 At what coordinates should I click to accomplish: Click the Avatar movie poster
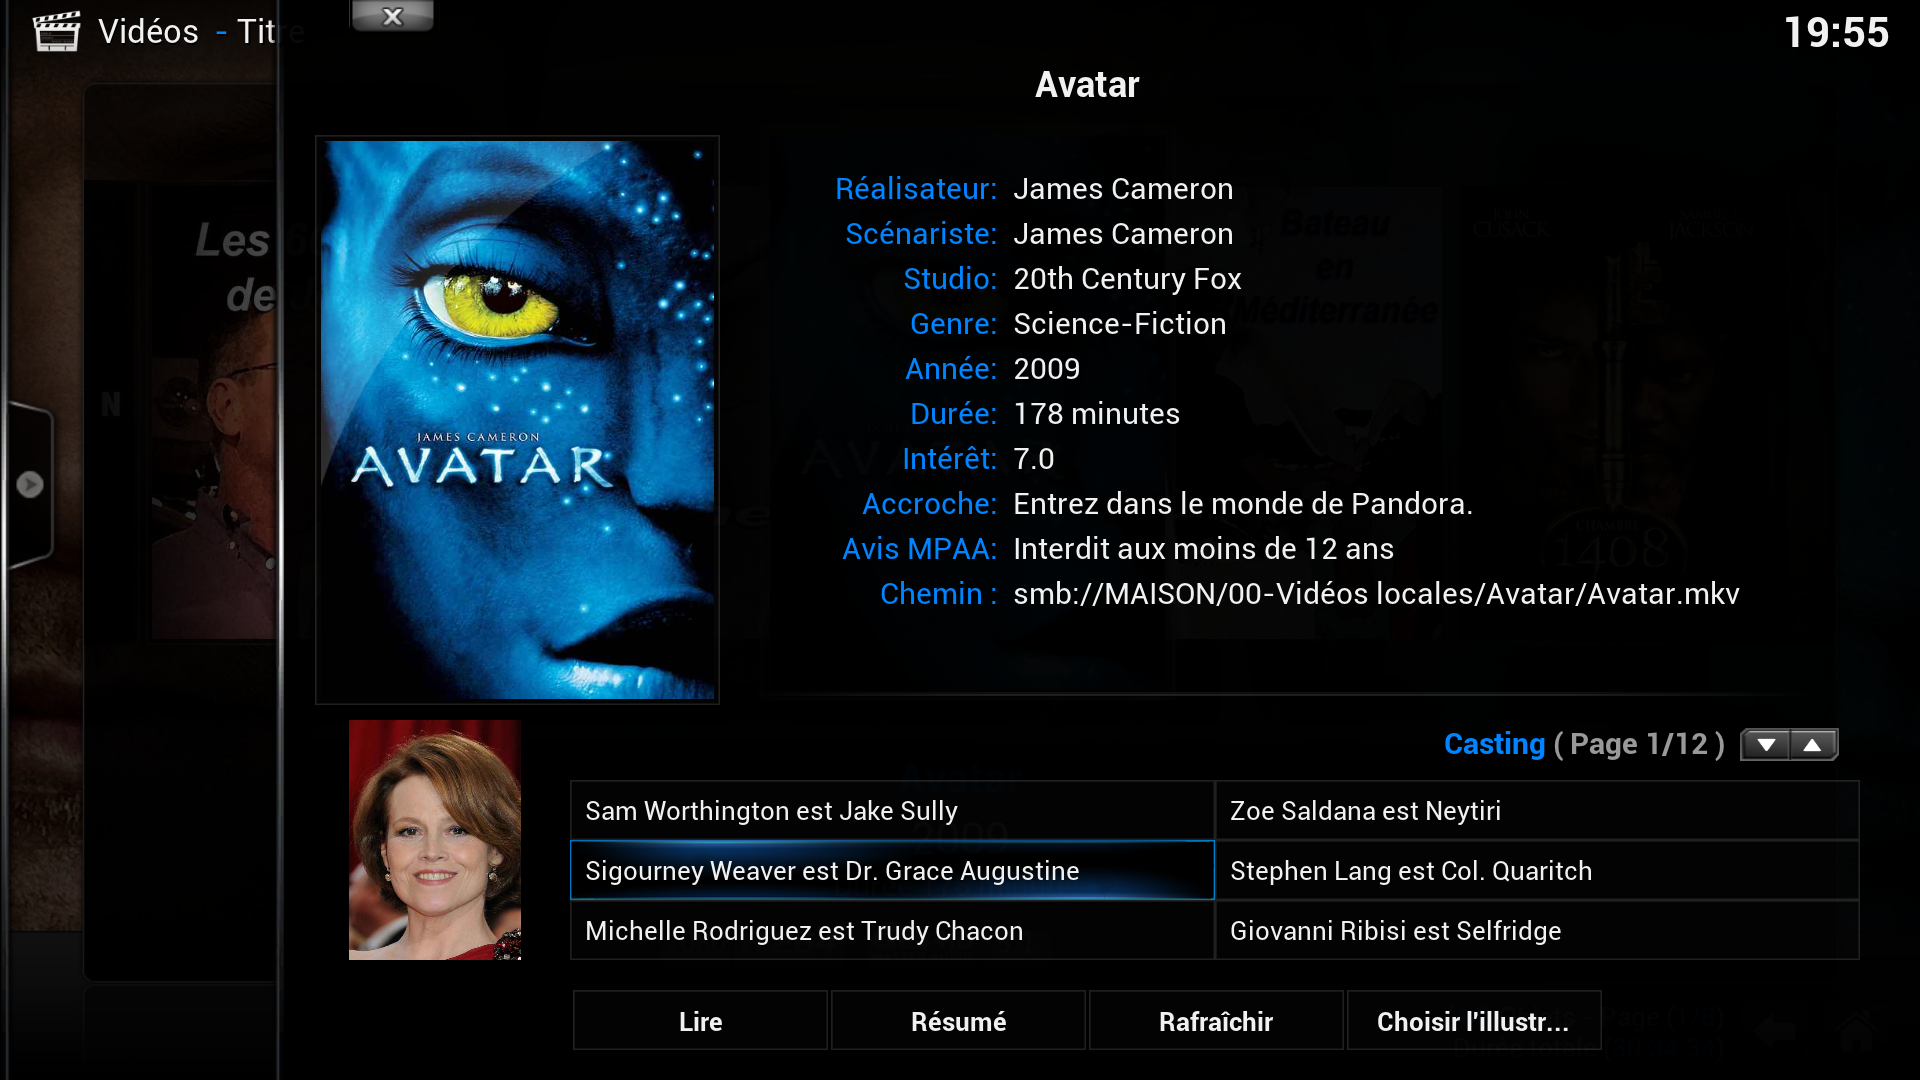[517, 420]
